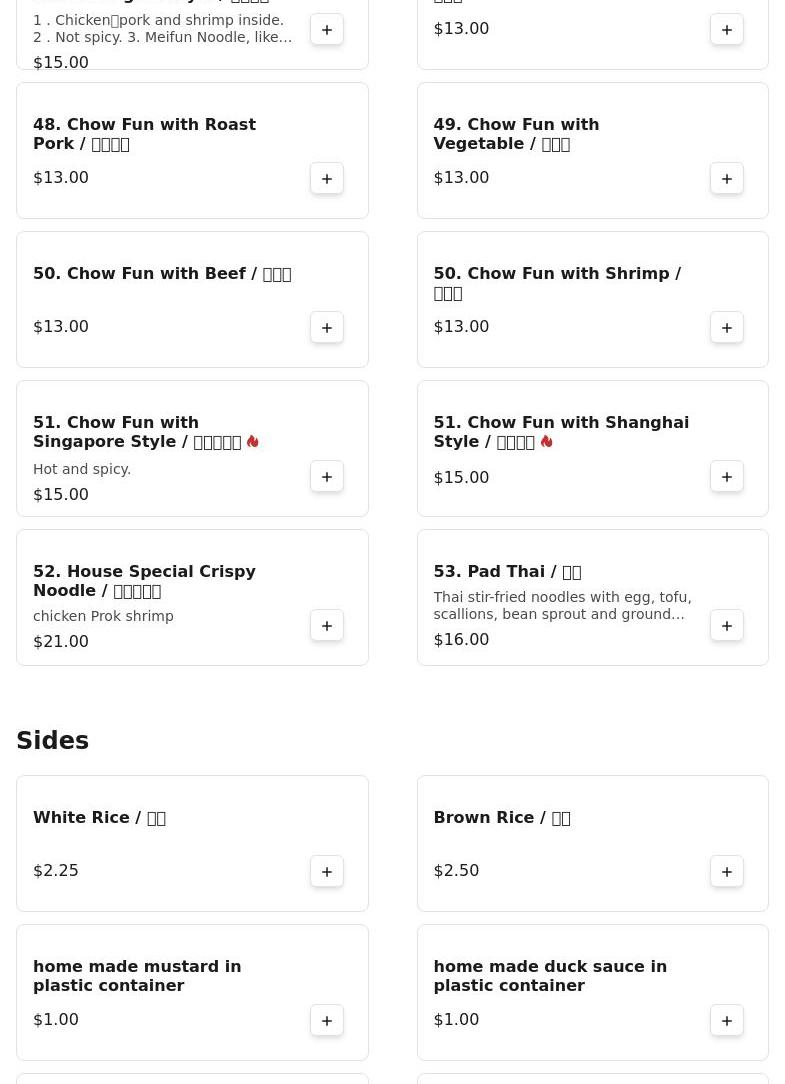Open House Special Crispy Noodle title

144,581
